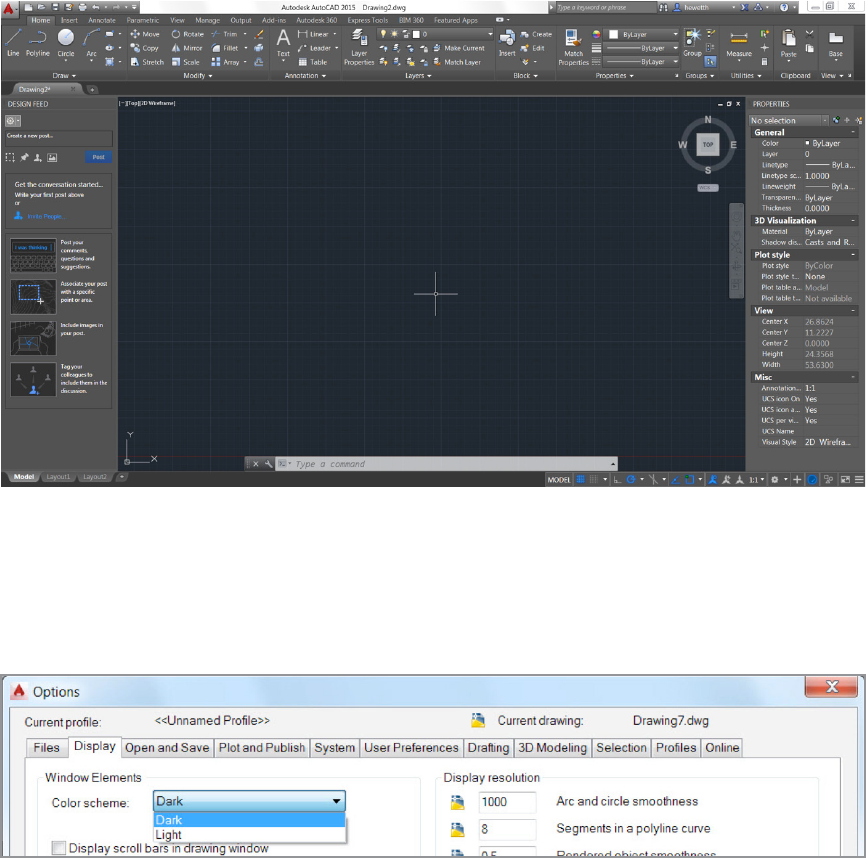Switch to the Annotate ribbon tab
The width and height of the screenshot is (866, 858).
click(x=102, y=20)
